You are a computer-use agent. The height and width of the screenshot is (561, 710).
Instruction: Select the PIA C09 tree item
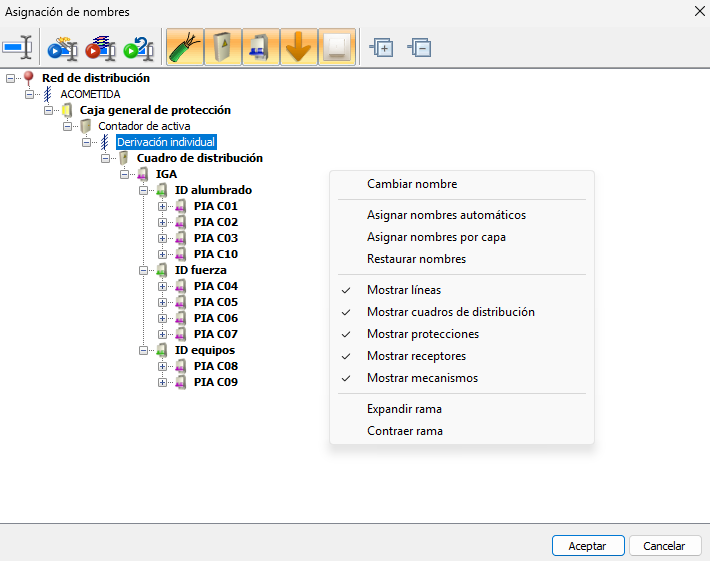pyautogui.click(x=215, y=382)
